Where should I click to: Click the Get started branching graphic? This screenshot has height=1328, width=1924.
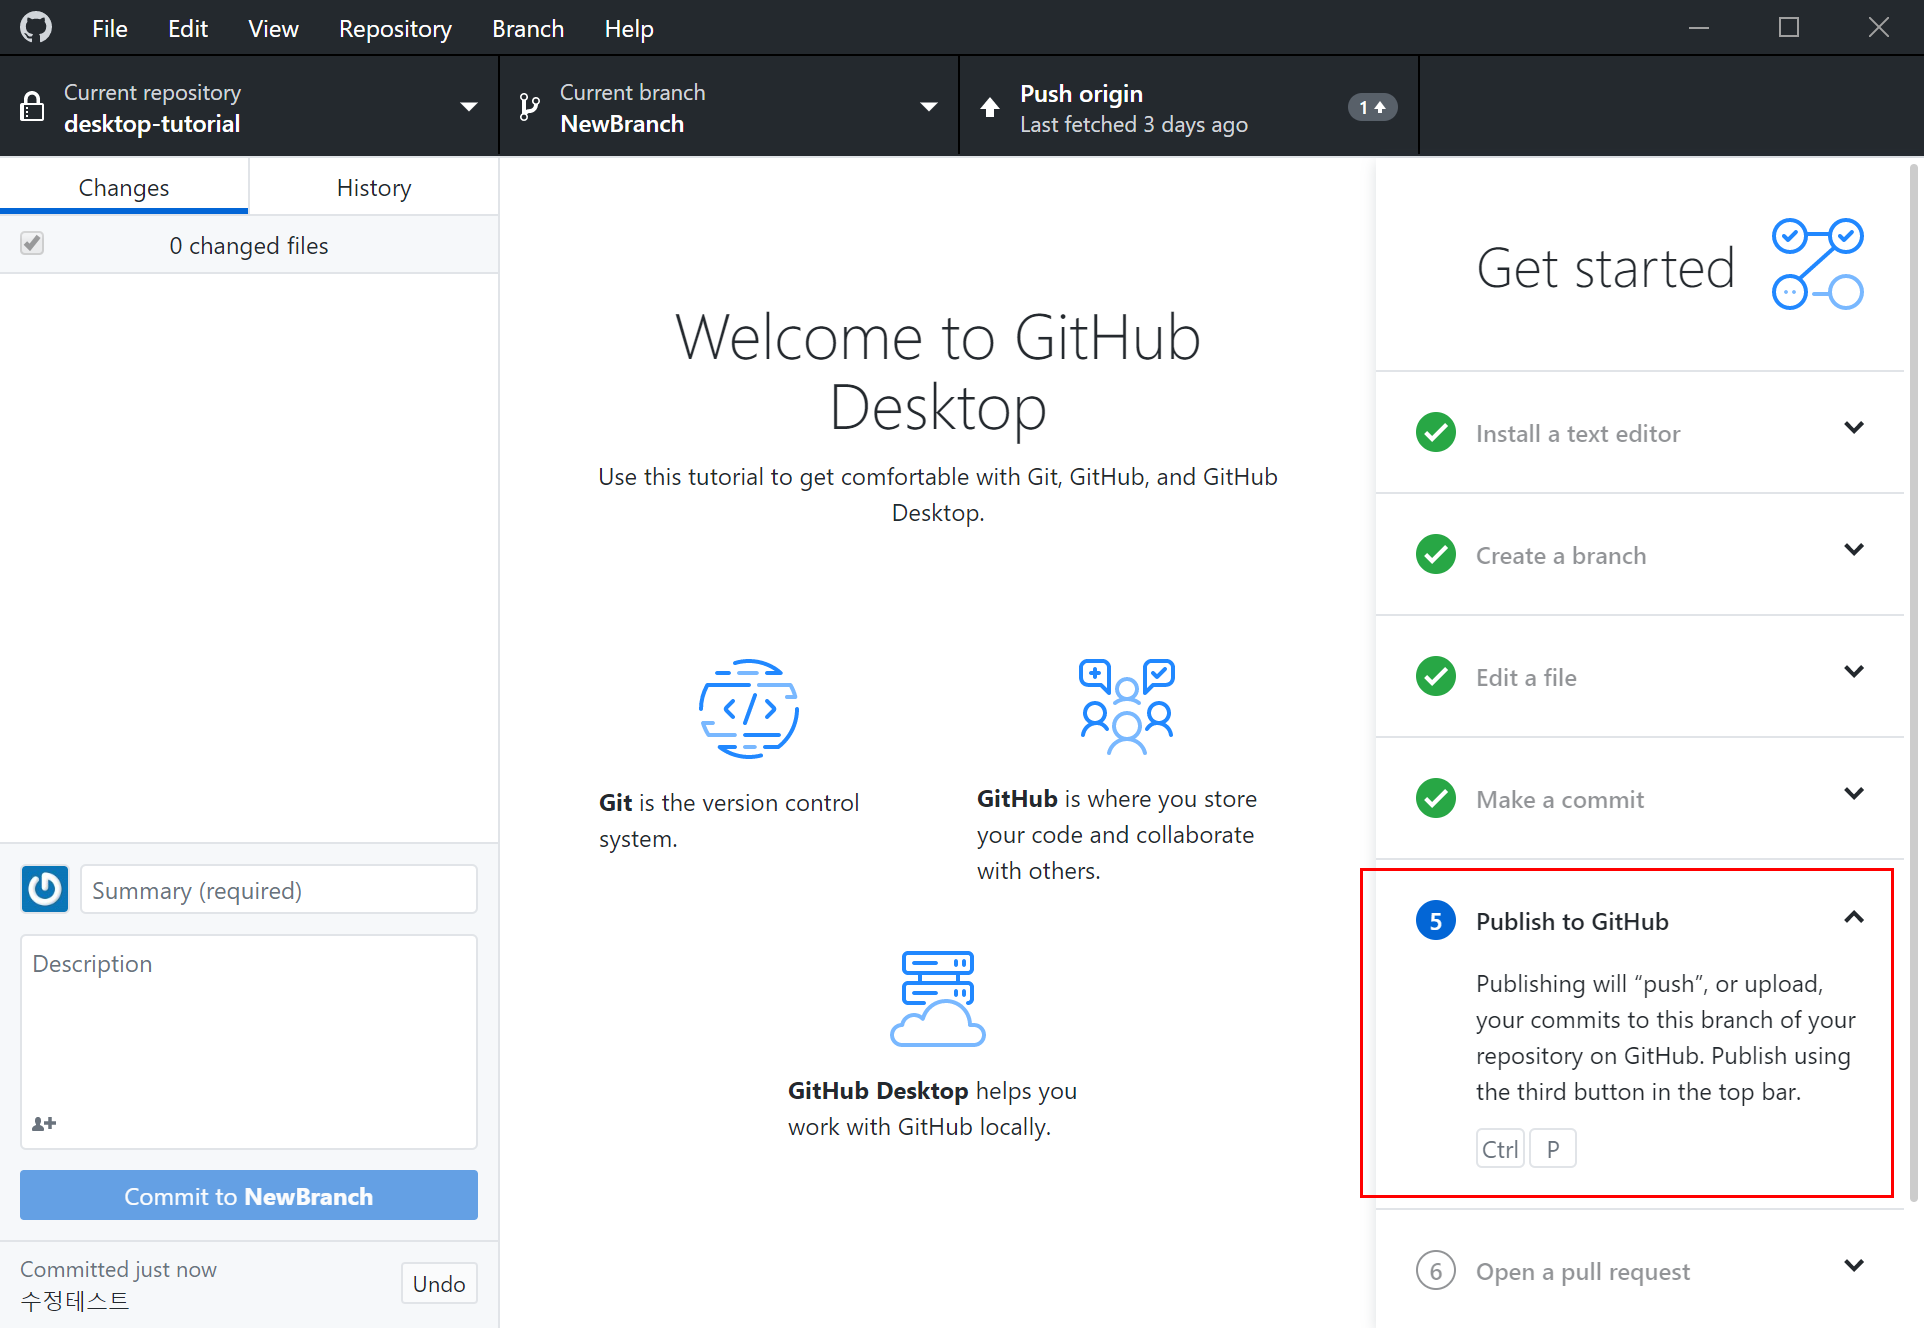pos(1818,264)
